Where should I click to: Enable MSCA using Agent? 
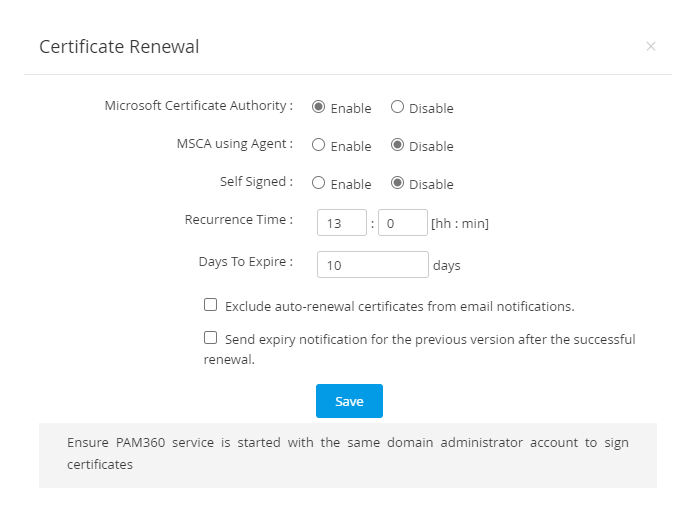click(319, 145)
